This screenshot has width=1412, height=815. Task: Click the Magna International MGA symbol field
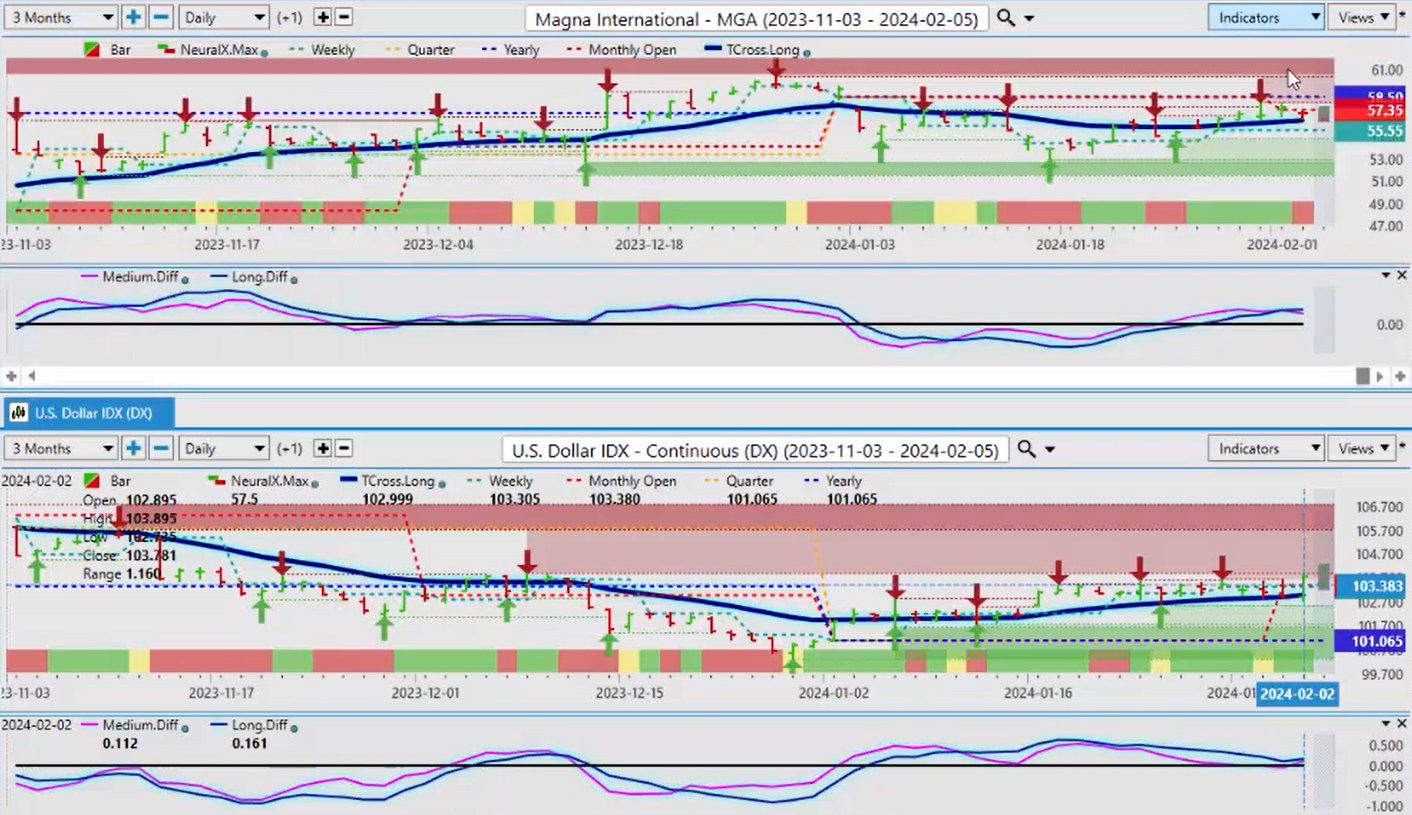point(757,18)
